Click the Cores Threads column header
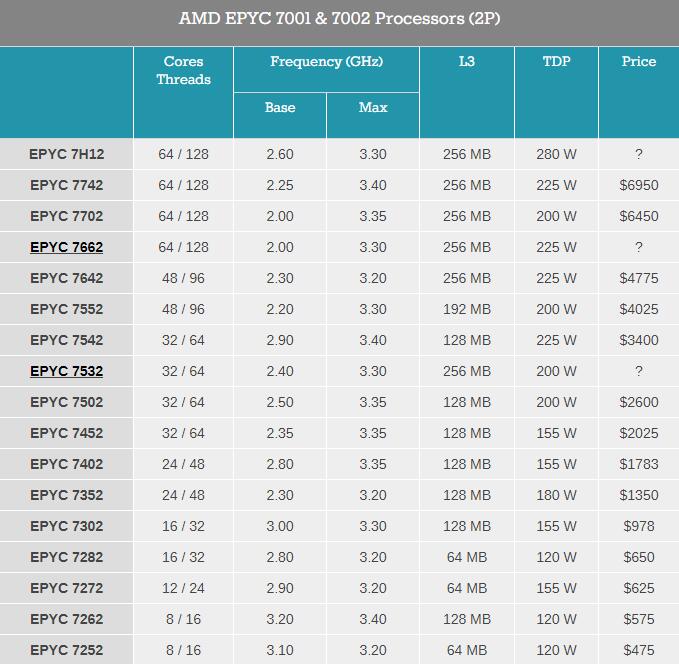This screenshot has width=679, height=664. 183,70
